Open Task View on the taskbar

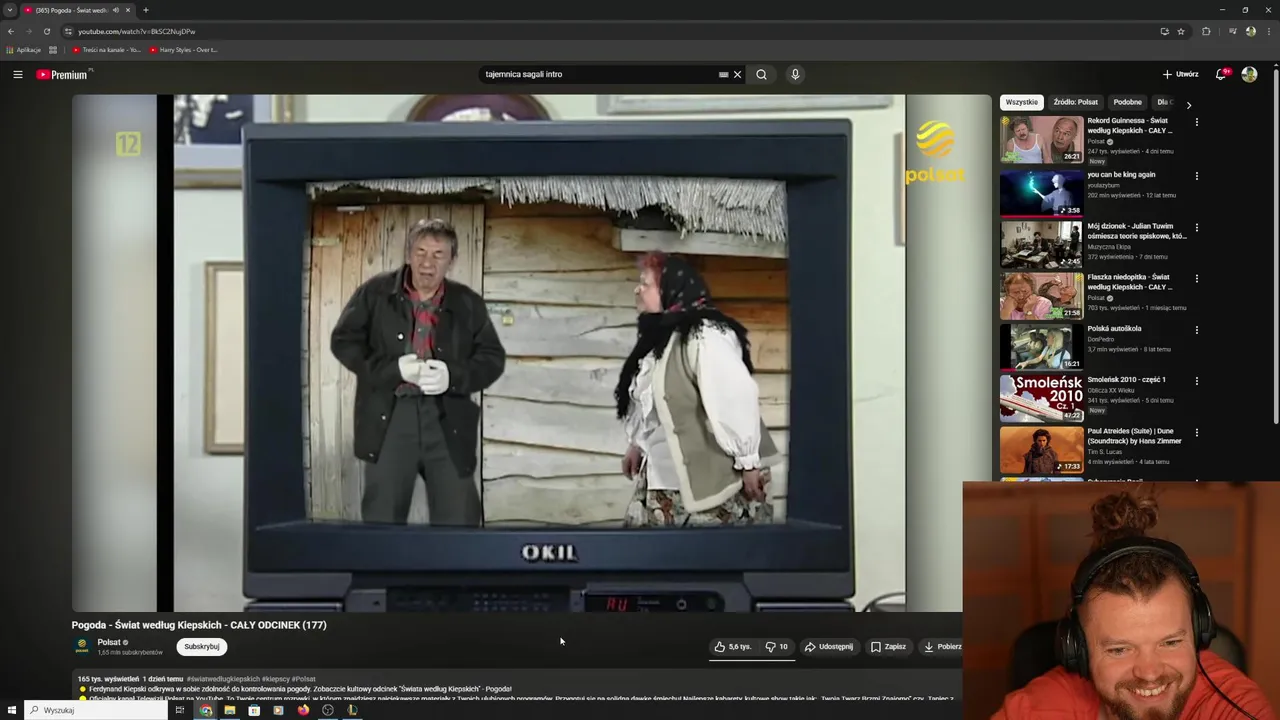[180, 710]
